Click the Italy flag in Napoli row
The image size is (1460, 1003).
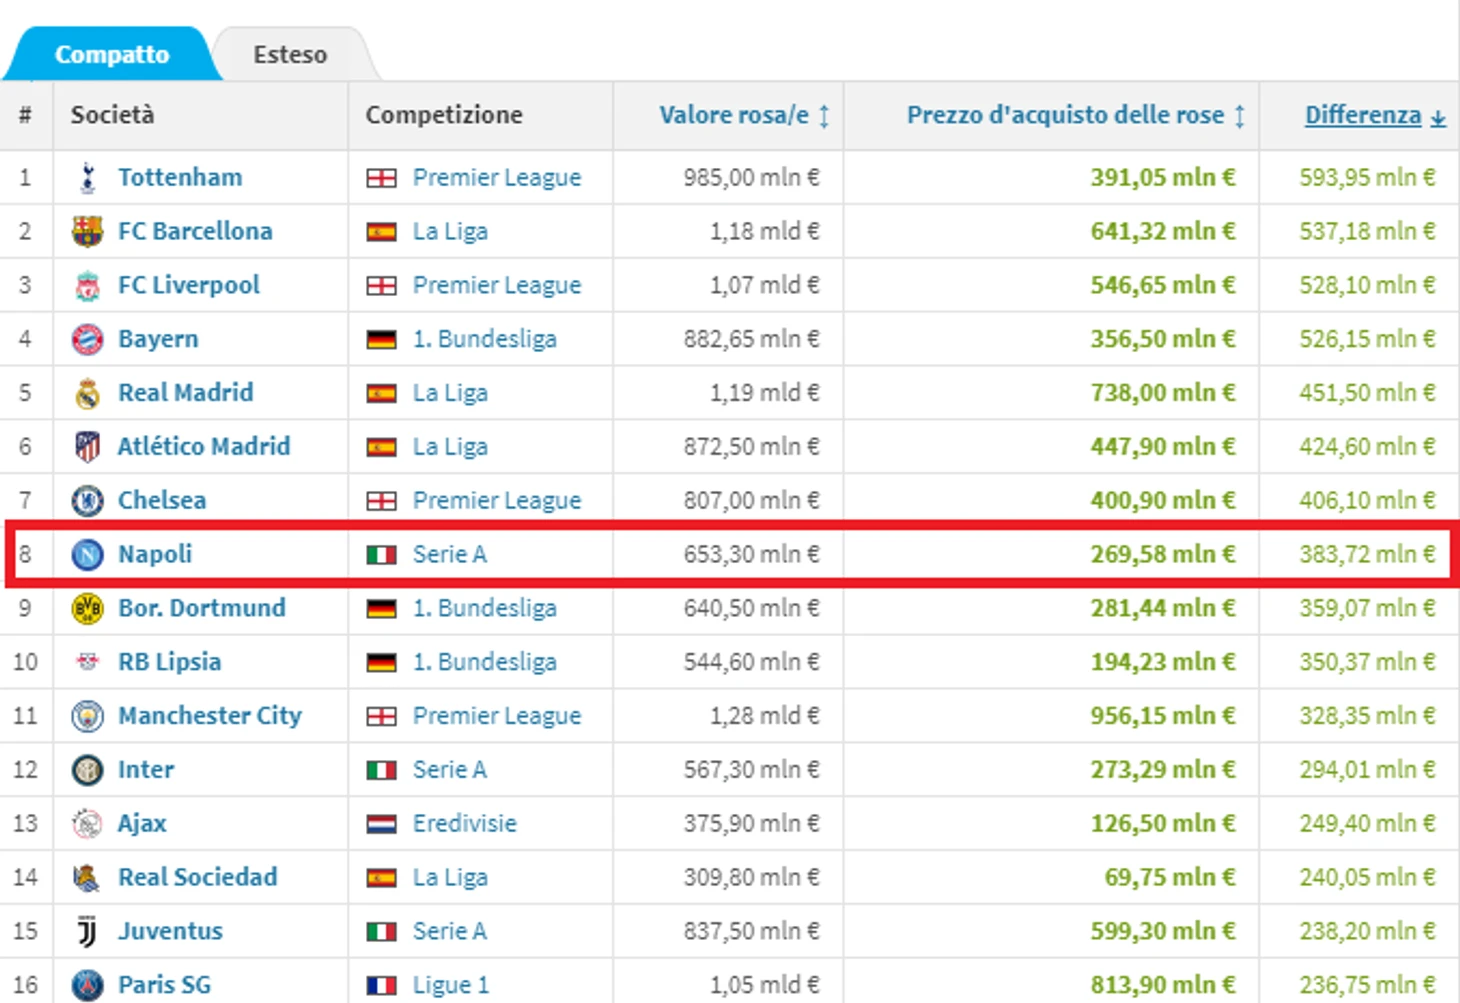point(381,555)
